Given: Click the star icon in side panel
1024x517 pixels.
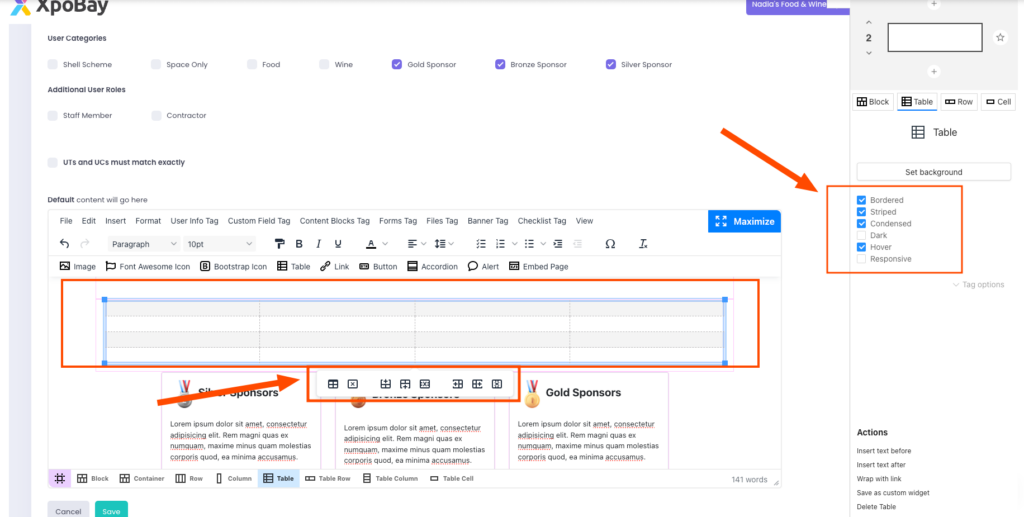Looking at the screenshot, I should 1000,38.
